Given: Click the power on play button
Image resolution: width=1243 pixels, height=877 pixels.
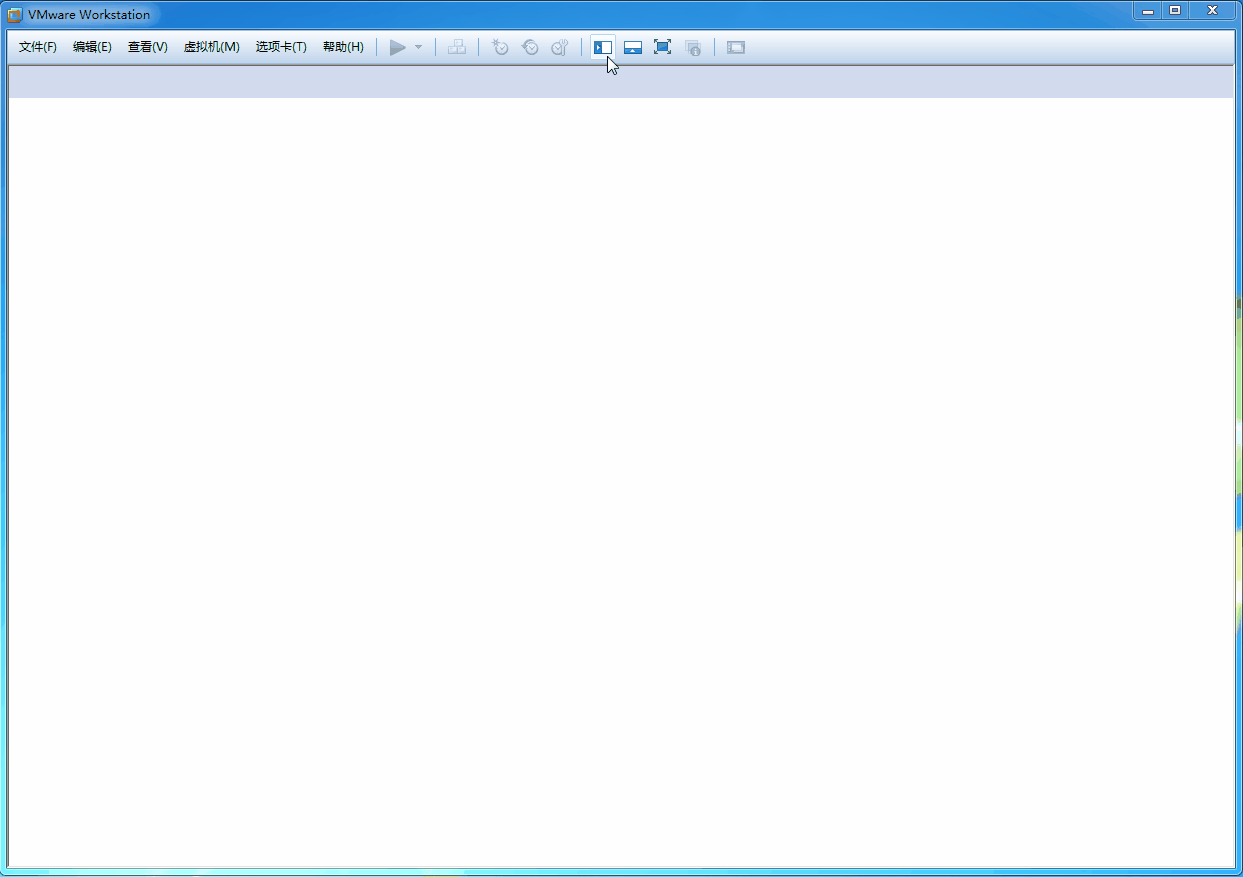Looking at the screenshot, I should pyautogui.click(x=398, y=47).
